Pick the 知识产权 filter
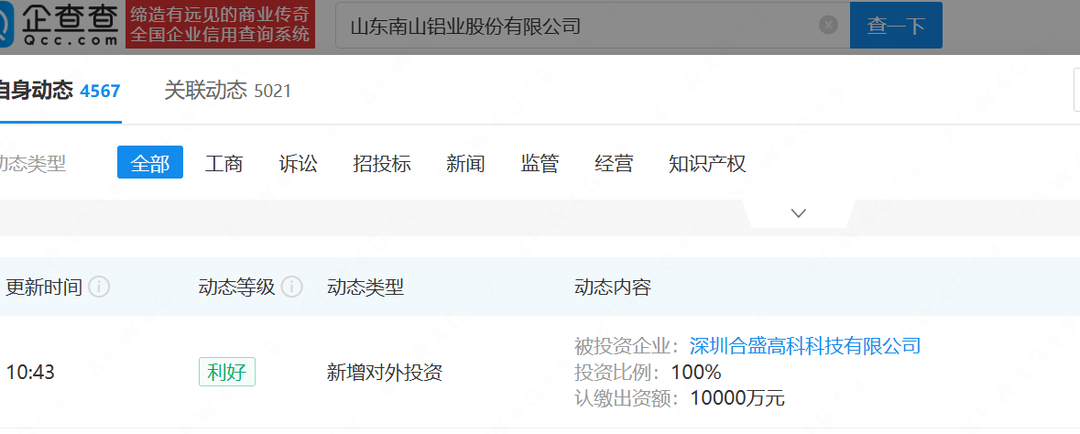1080x434 pixels. click(707, 163)
